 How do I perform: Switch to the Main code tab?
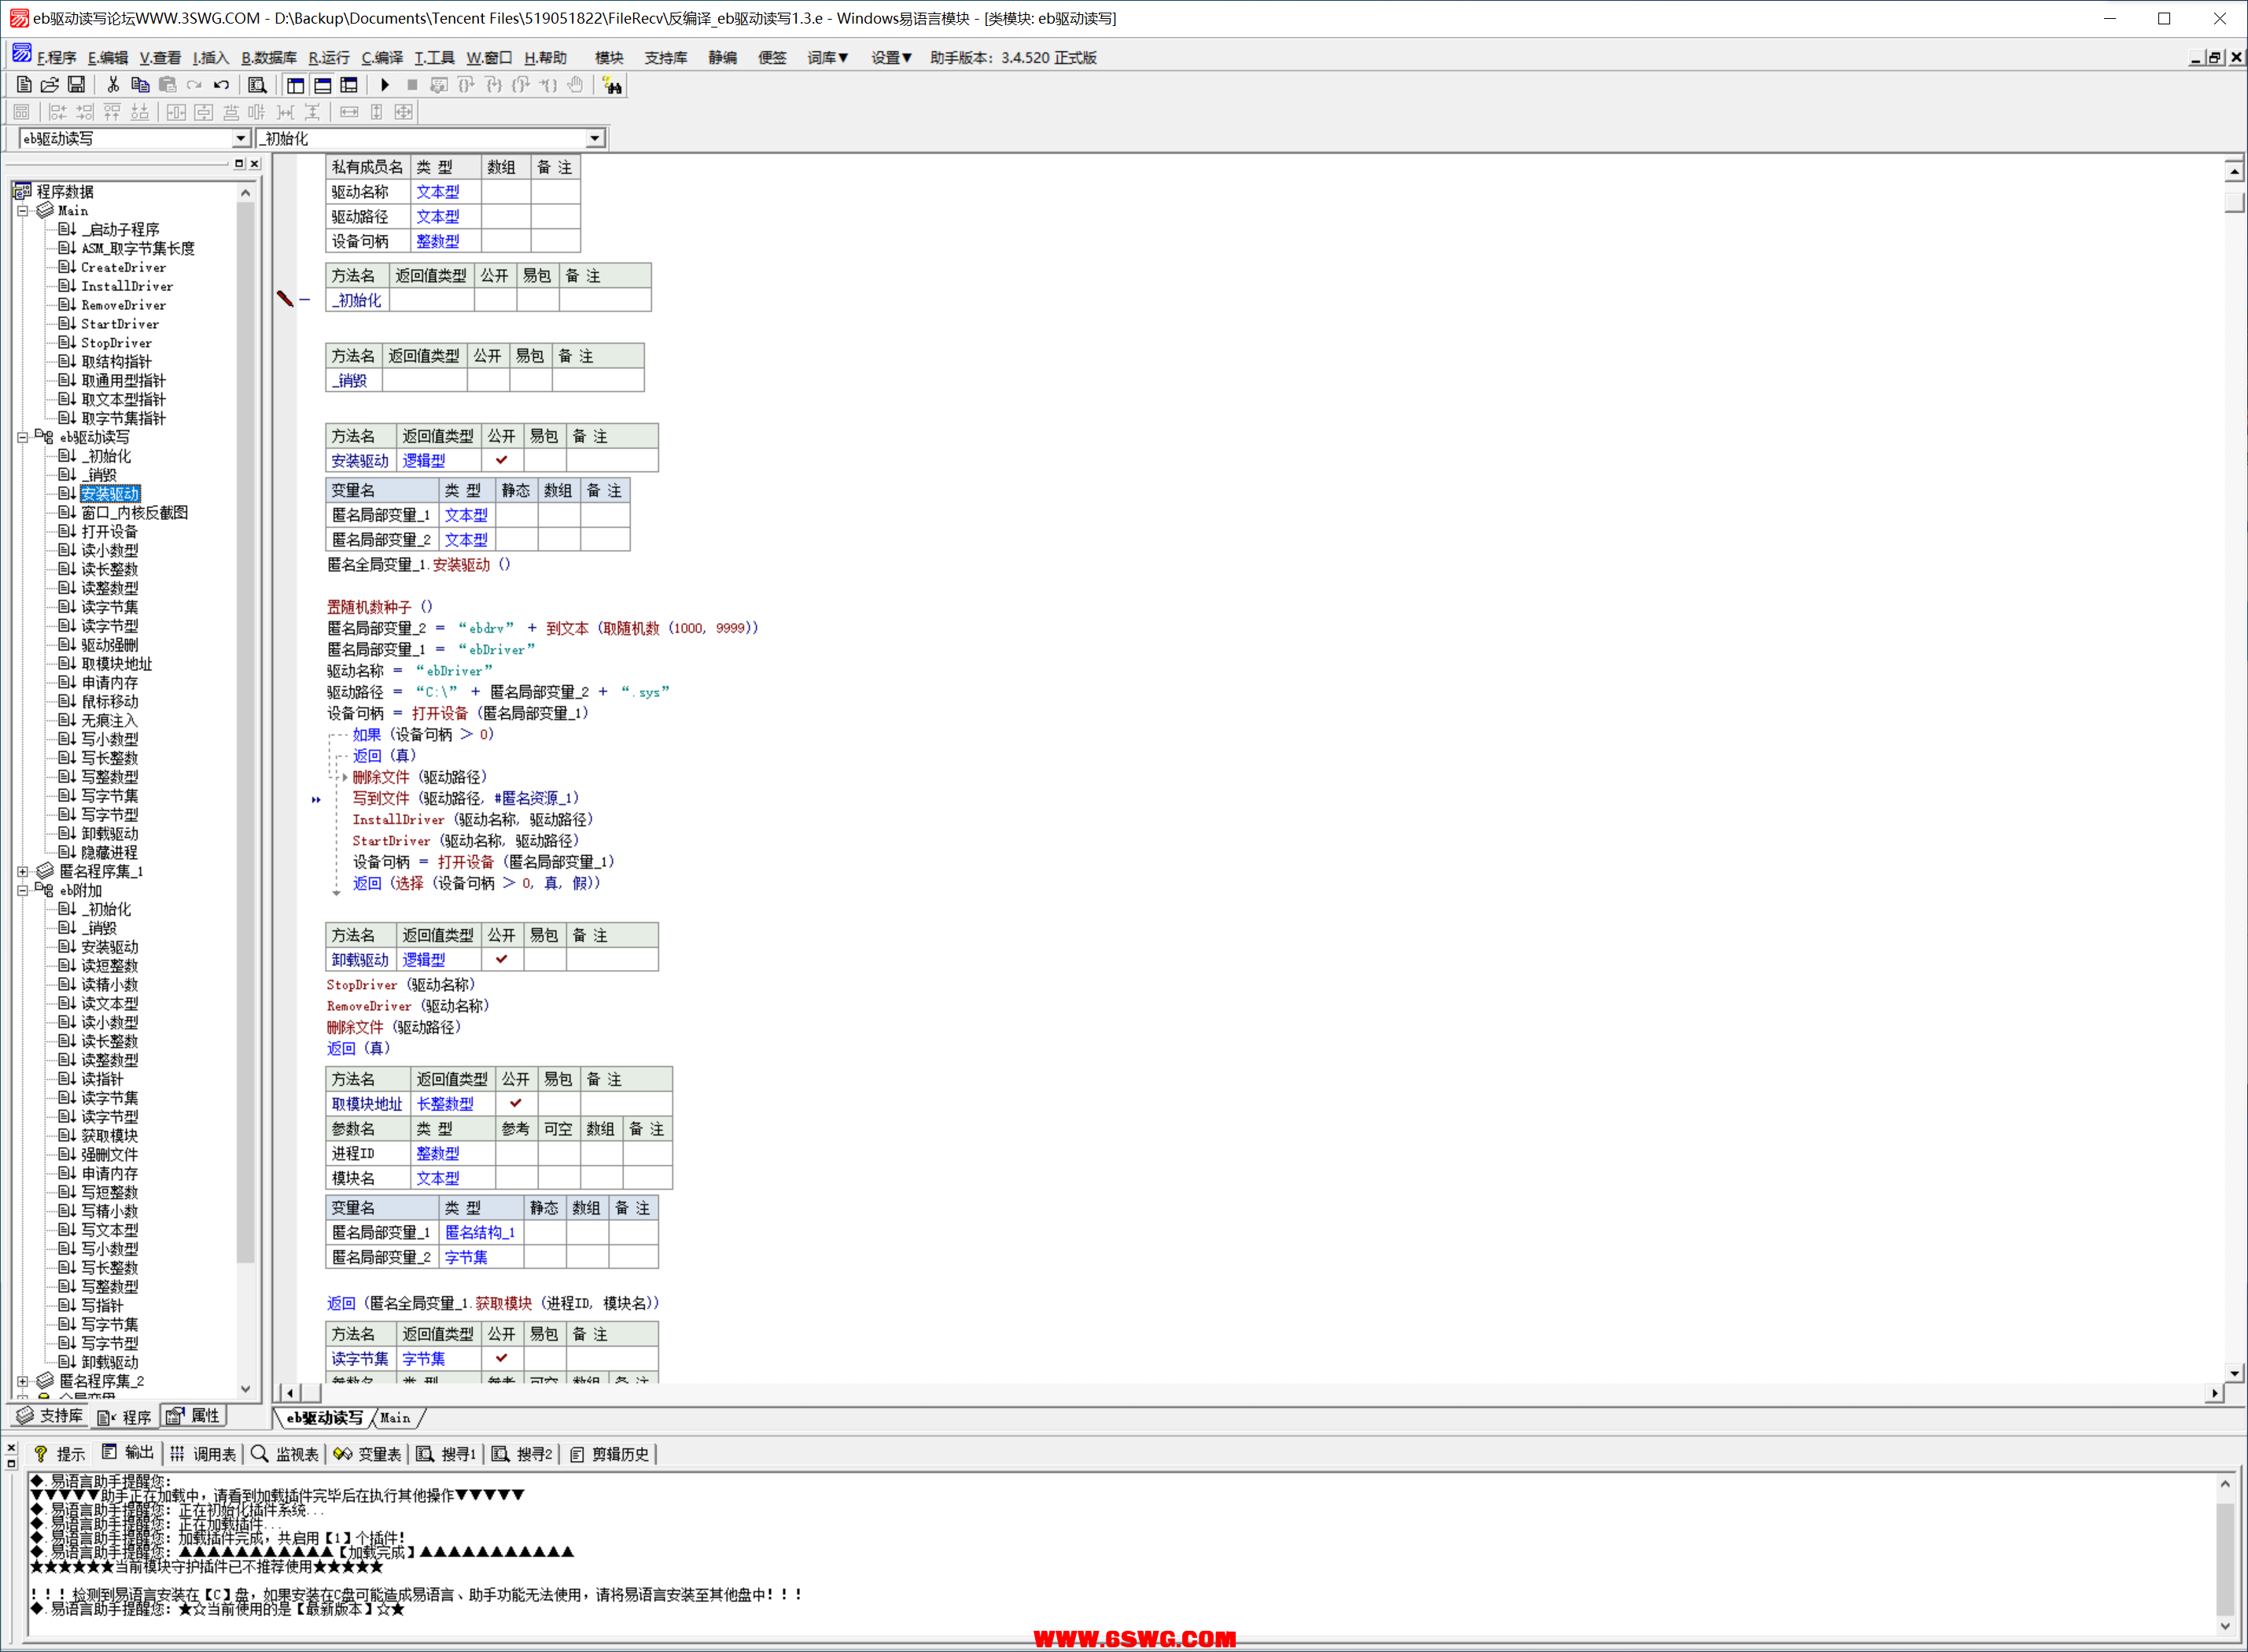[x=396, y=1417]
